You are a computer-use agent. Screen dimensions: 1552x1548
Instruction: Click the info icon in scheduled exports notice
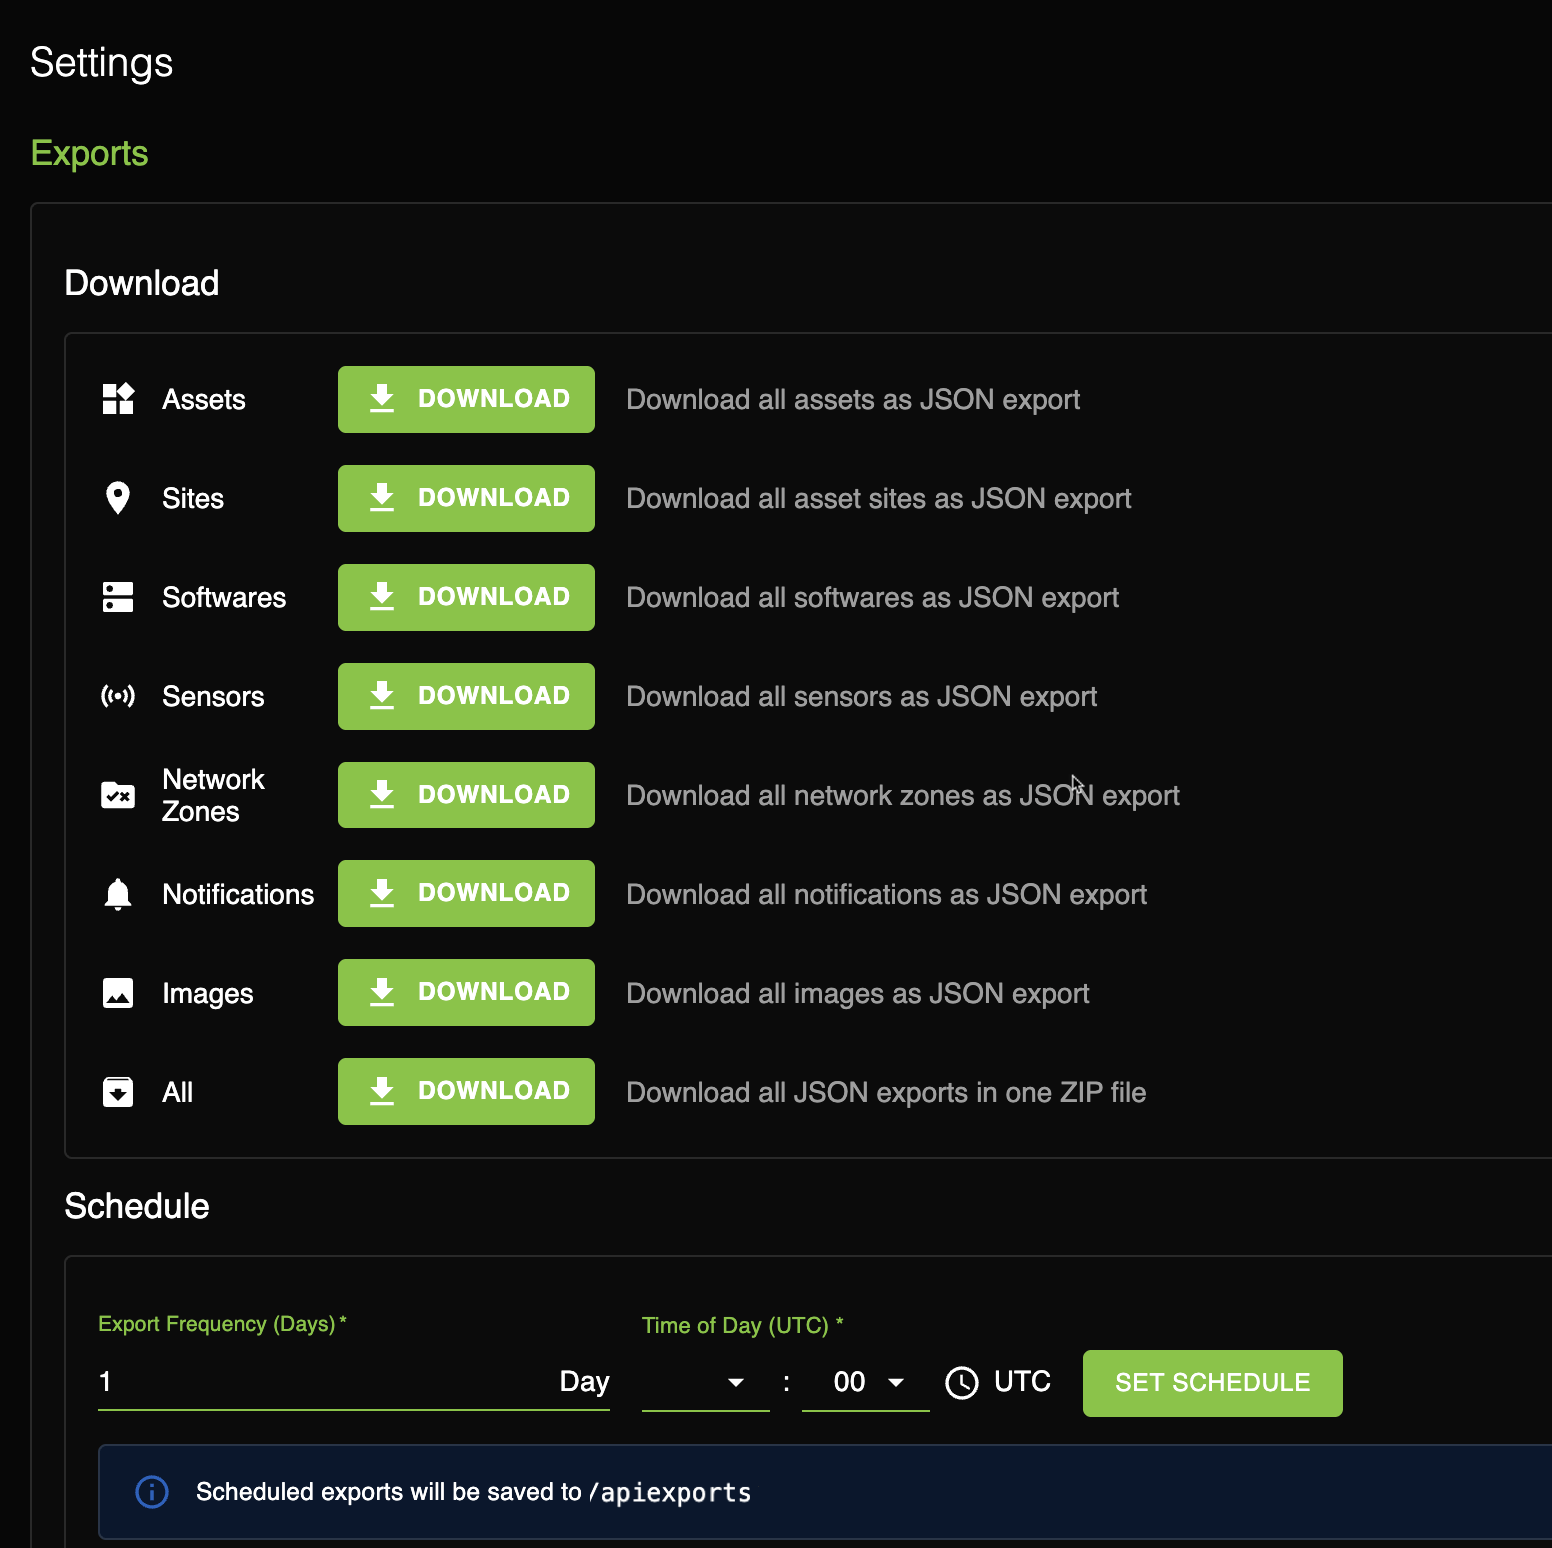click(x=152, y=1492)
